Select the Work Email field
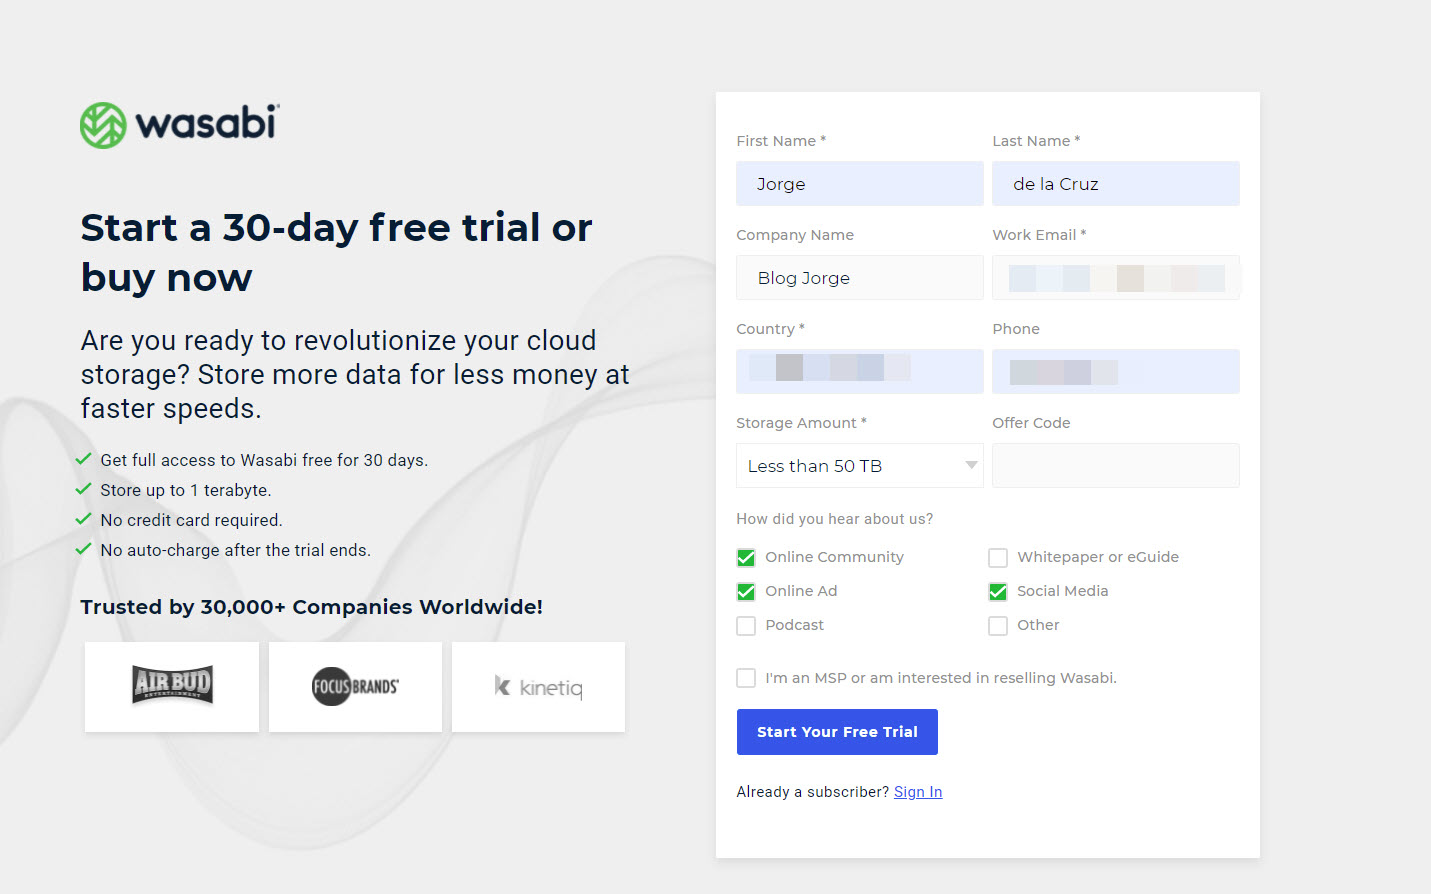Image resolution: width=1431 pixels, height=894 pixels. pos(1116,278)
